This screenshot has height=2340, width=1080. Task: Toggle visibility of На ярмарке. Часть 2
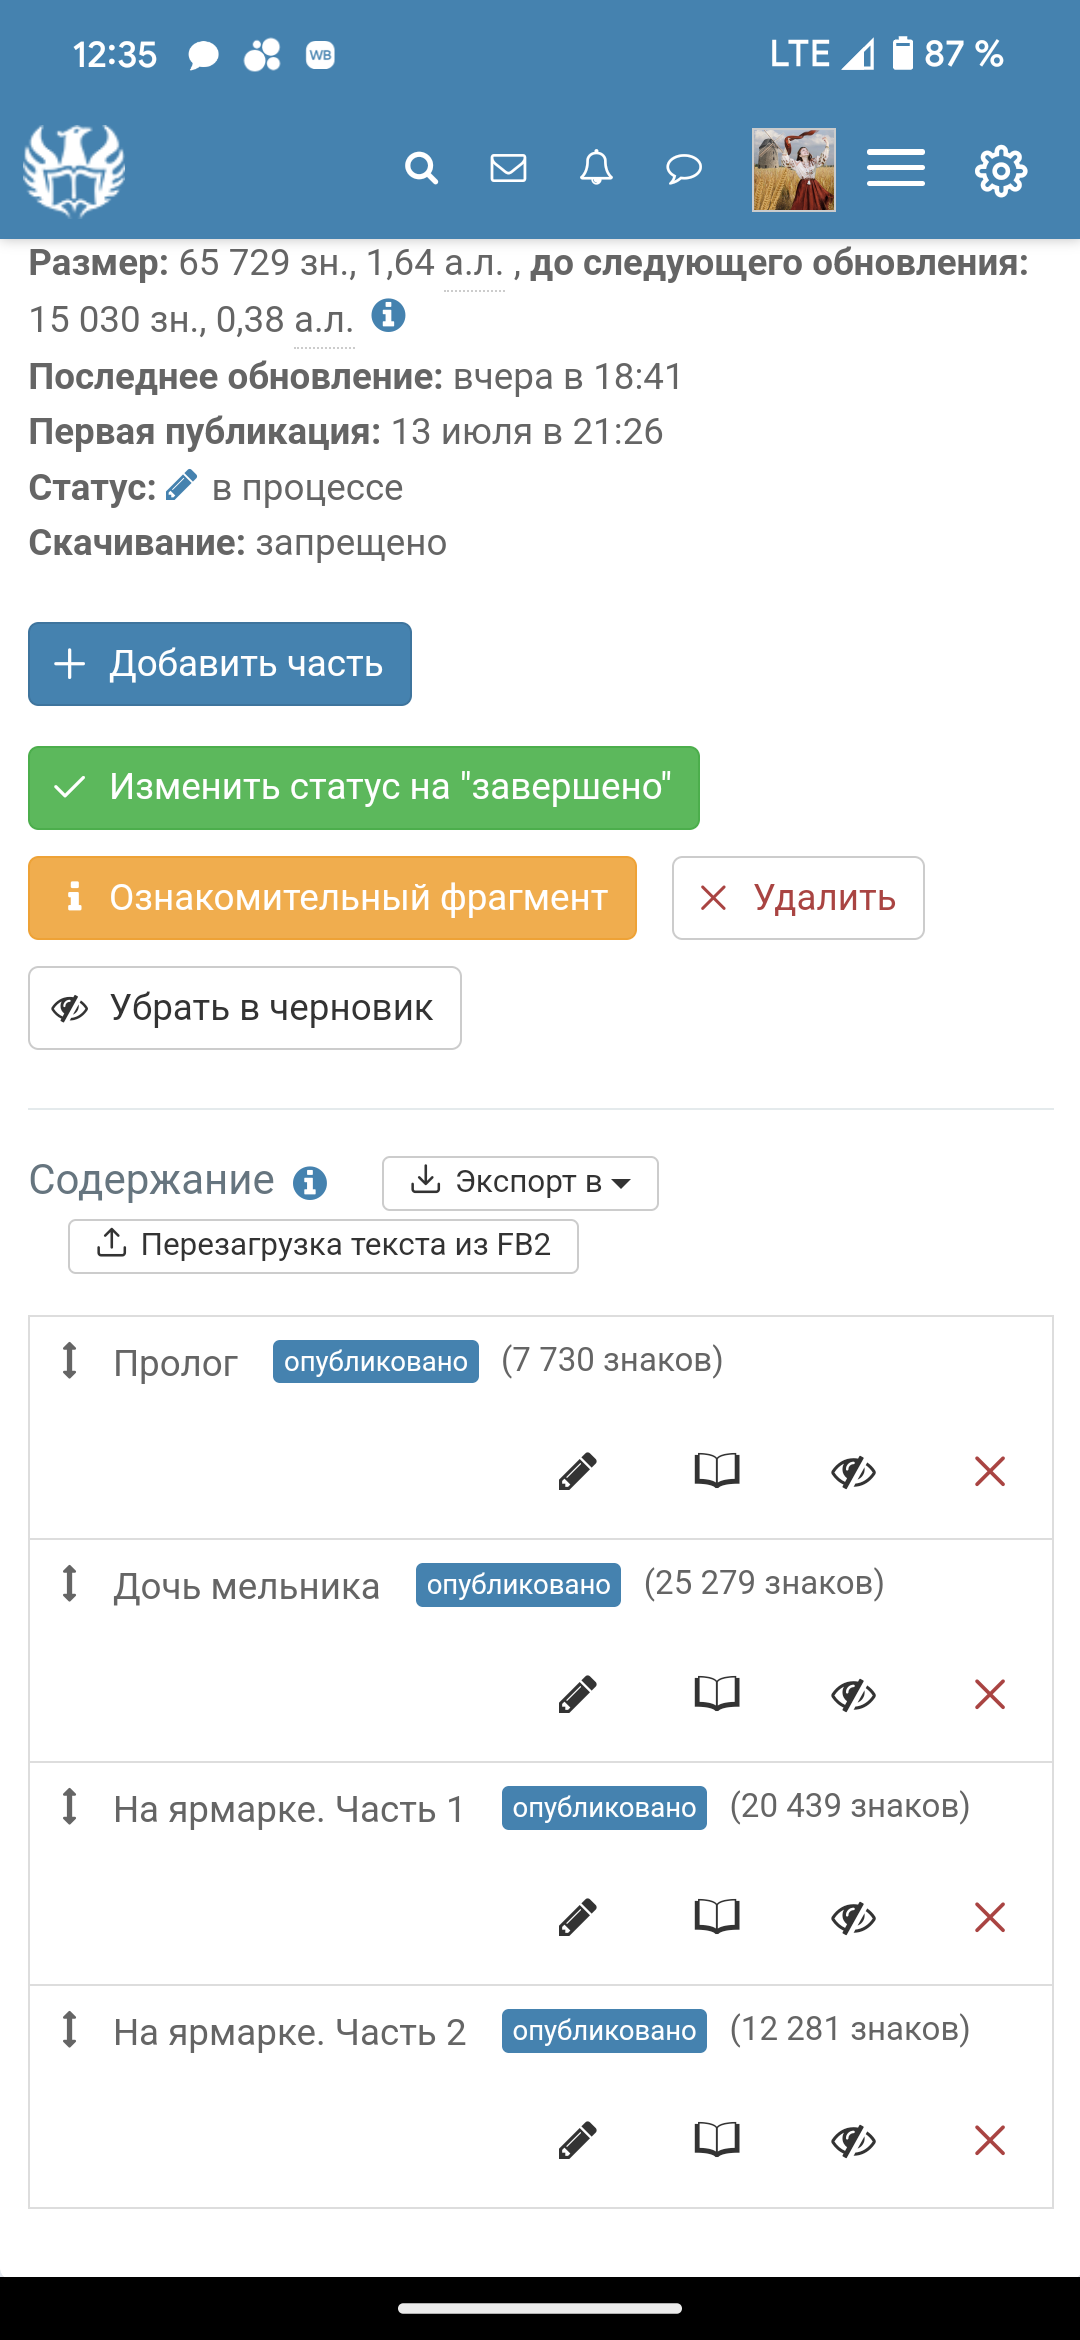[x=853, y=2140]
